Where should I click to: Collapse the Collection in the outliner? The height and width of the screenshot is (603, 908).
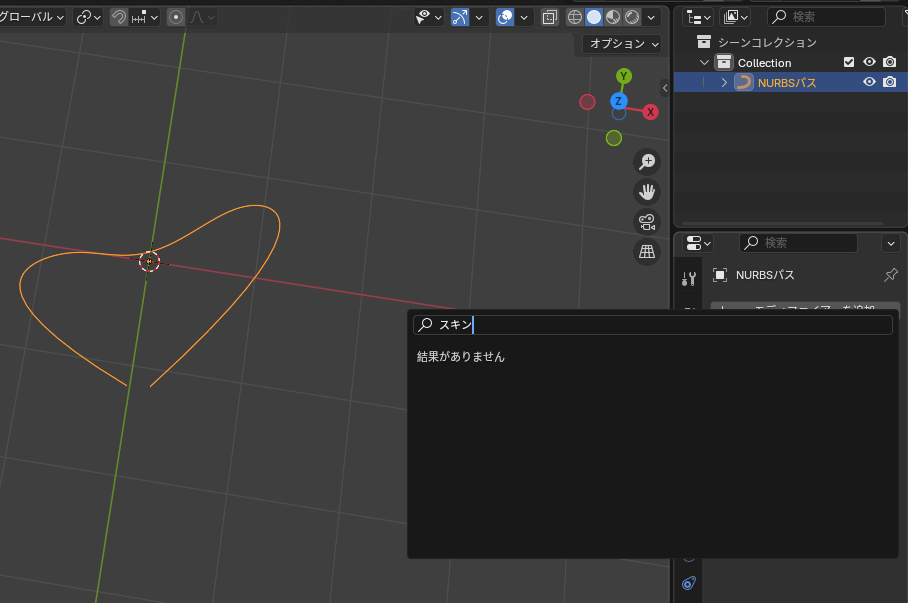(704, 62)
